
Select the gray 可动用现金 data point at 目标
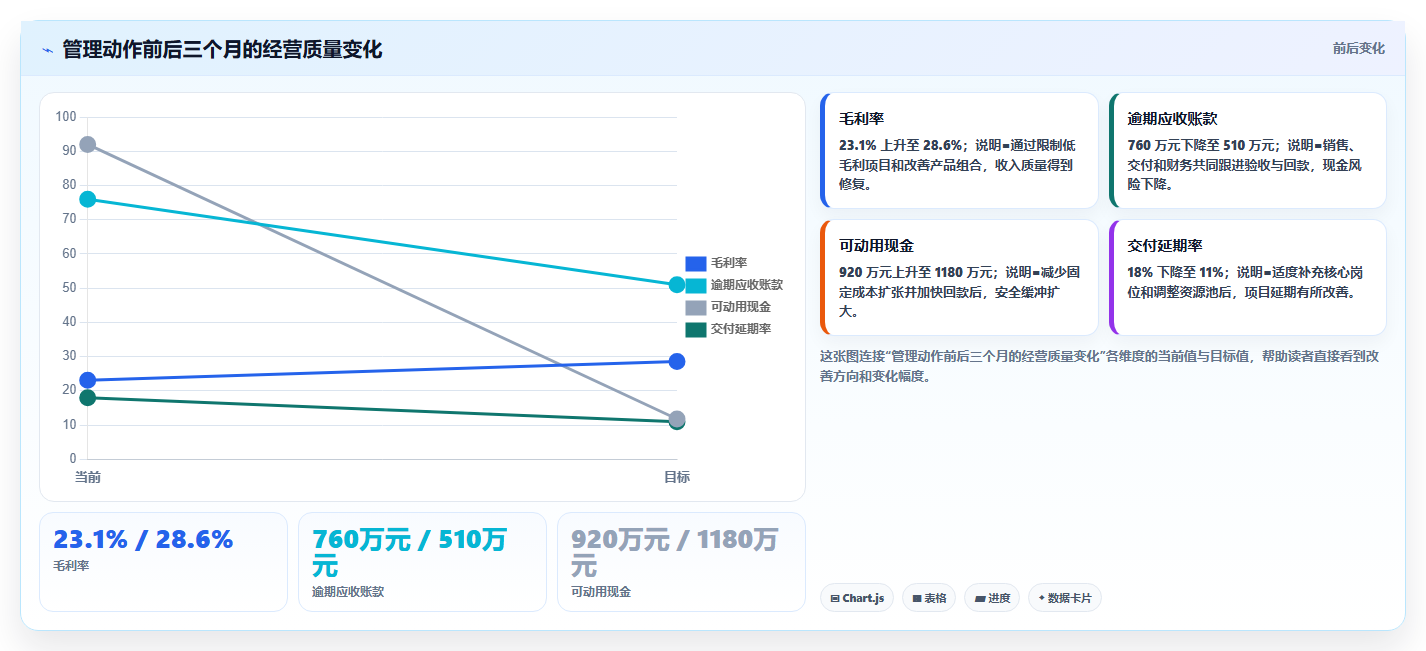[677, 419]
